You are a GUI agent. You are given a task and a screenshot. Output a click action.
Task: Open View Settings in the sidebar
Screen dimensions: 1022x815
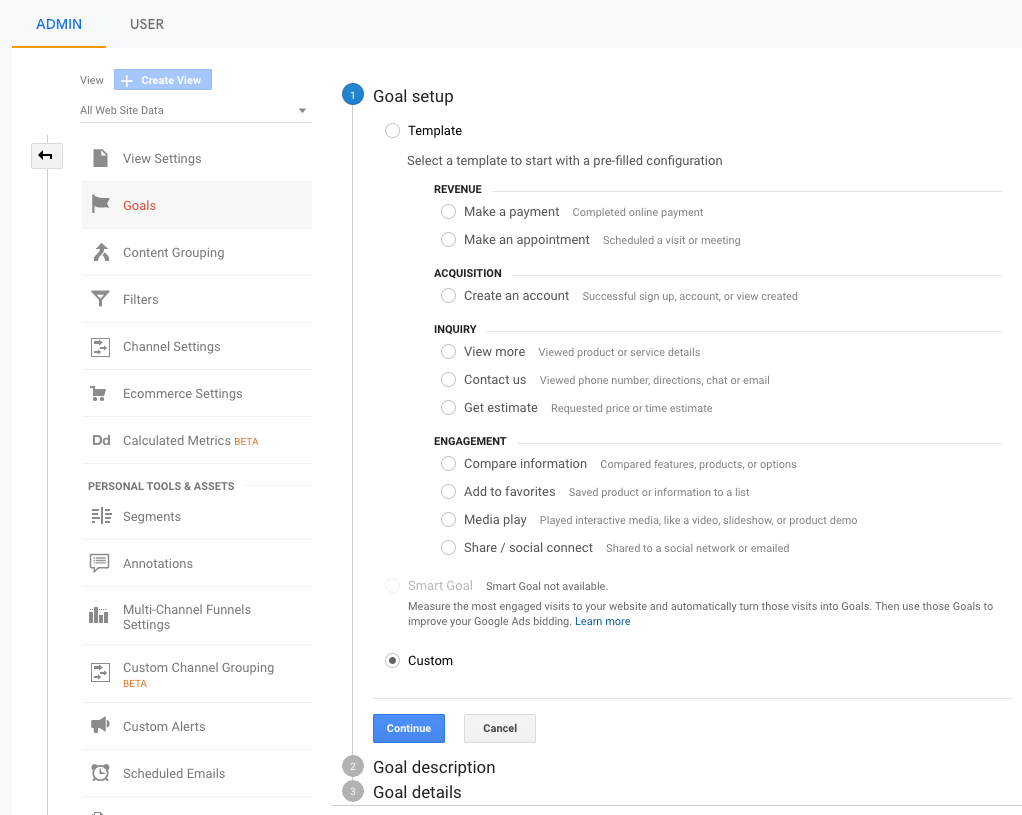coord(197,158)
